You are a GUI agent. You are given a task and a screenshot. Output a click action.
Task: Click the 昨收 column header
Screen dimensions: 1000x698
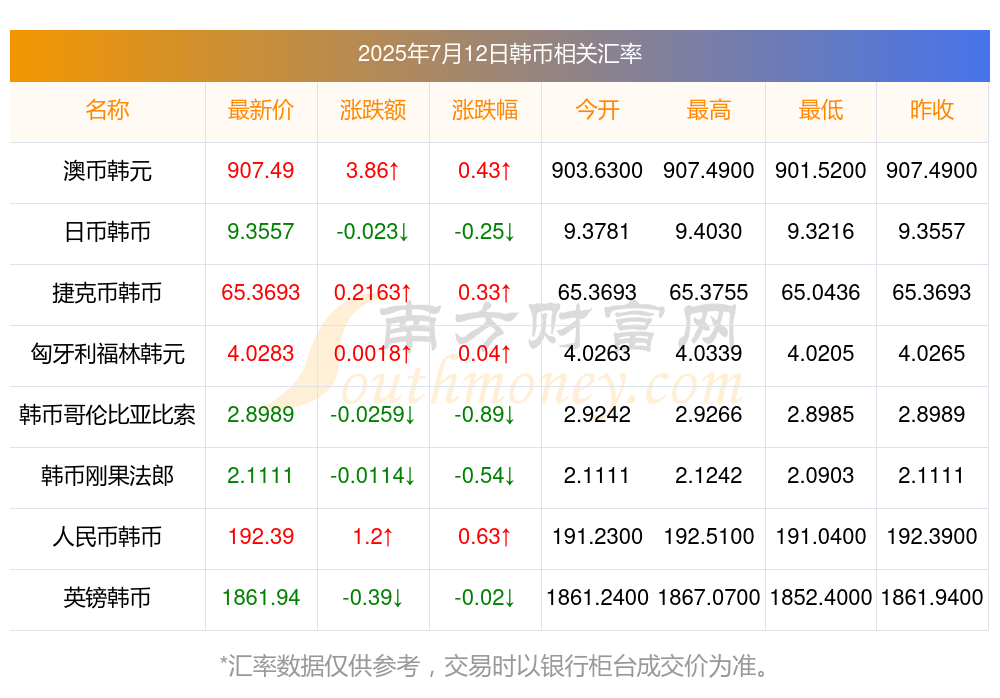[932, 110]
